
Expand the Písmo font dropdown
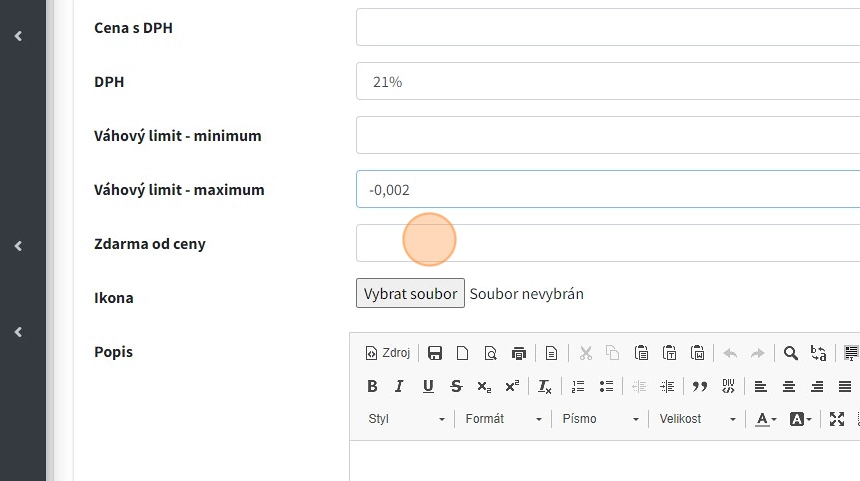pos(600,419)
